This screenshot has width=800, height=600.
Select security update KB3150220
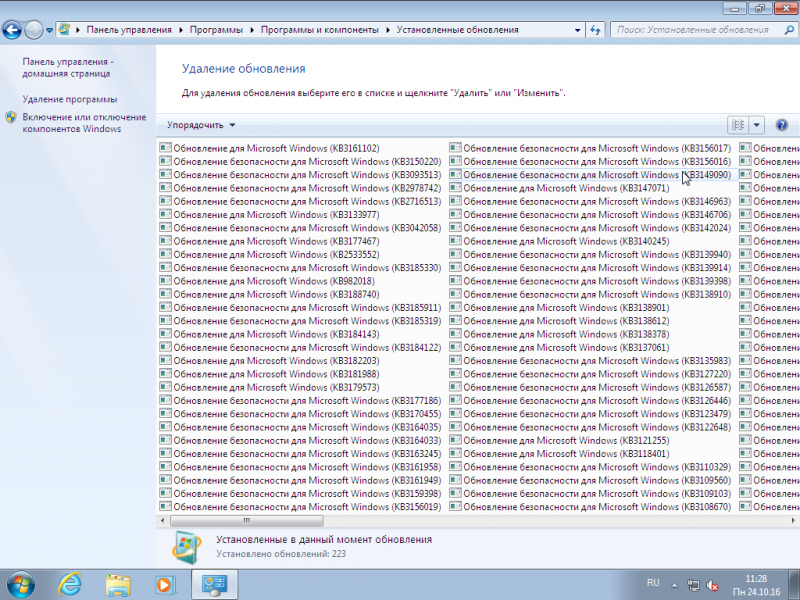307,162
